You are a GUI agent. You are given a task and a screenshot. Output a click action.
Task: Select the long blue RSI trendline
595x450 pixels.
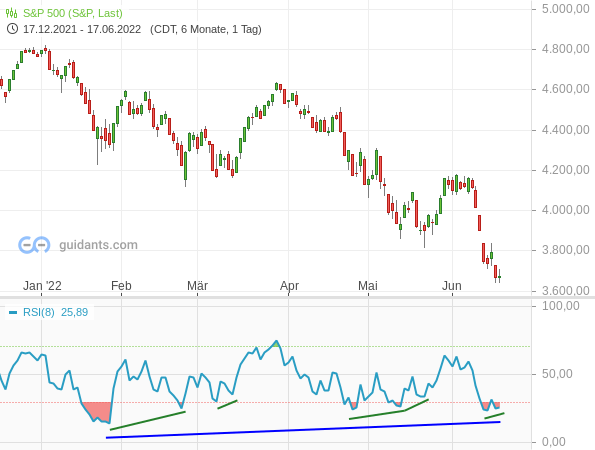click(303, 430)
